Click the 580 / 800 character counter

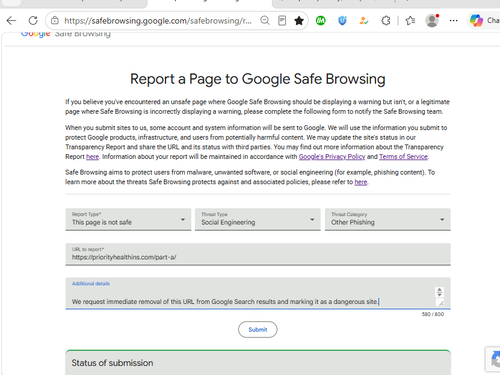tap(433, 314)
